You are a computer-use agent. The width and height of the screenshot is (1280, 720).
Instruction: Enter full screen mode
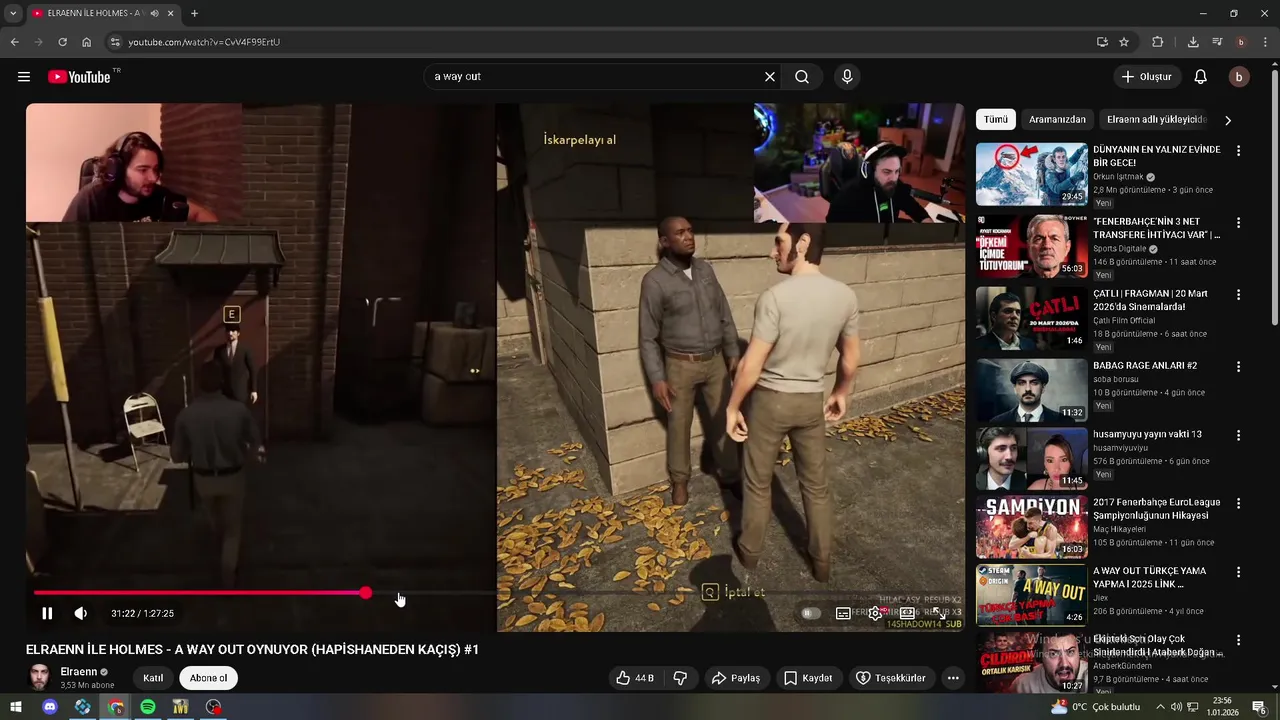coord(939,613)
